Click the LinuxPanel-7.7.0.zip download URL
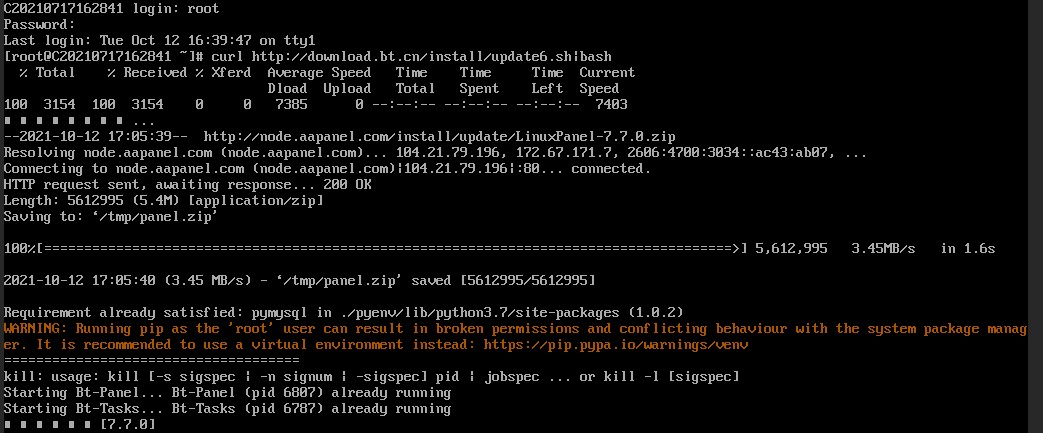The height and width of the screenshot is (433, 1043). (432, 136)
